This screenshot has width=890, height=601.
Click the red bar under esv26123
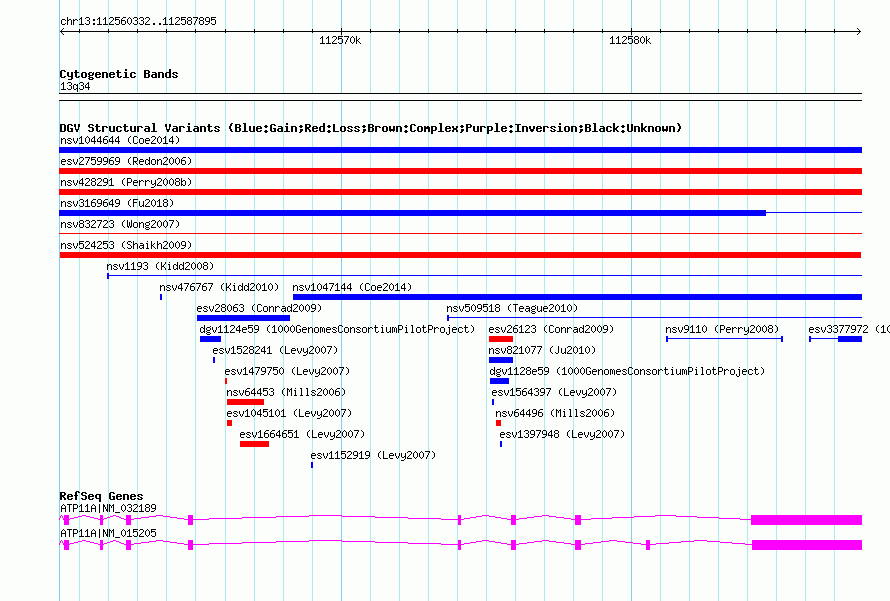point(501,339)
